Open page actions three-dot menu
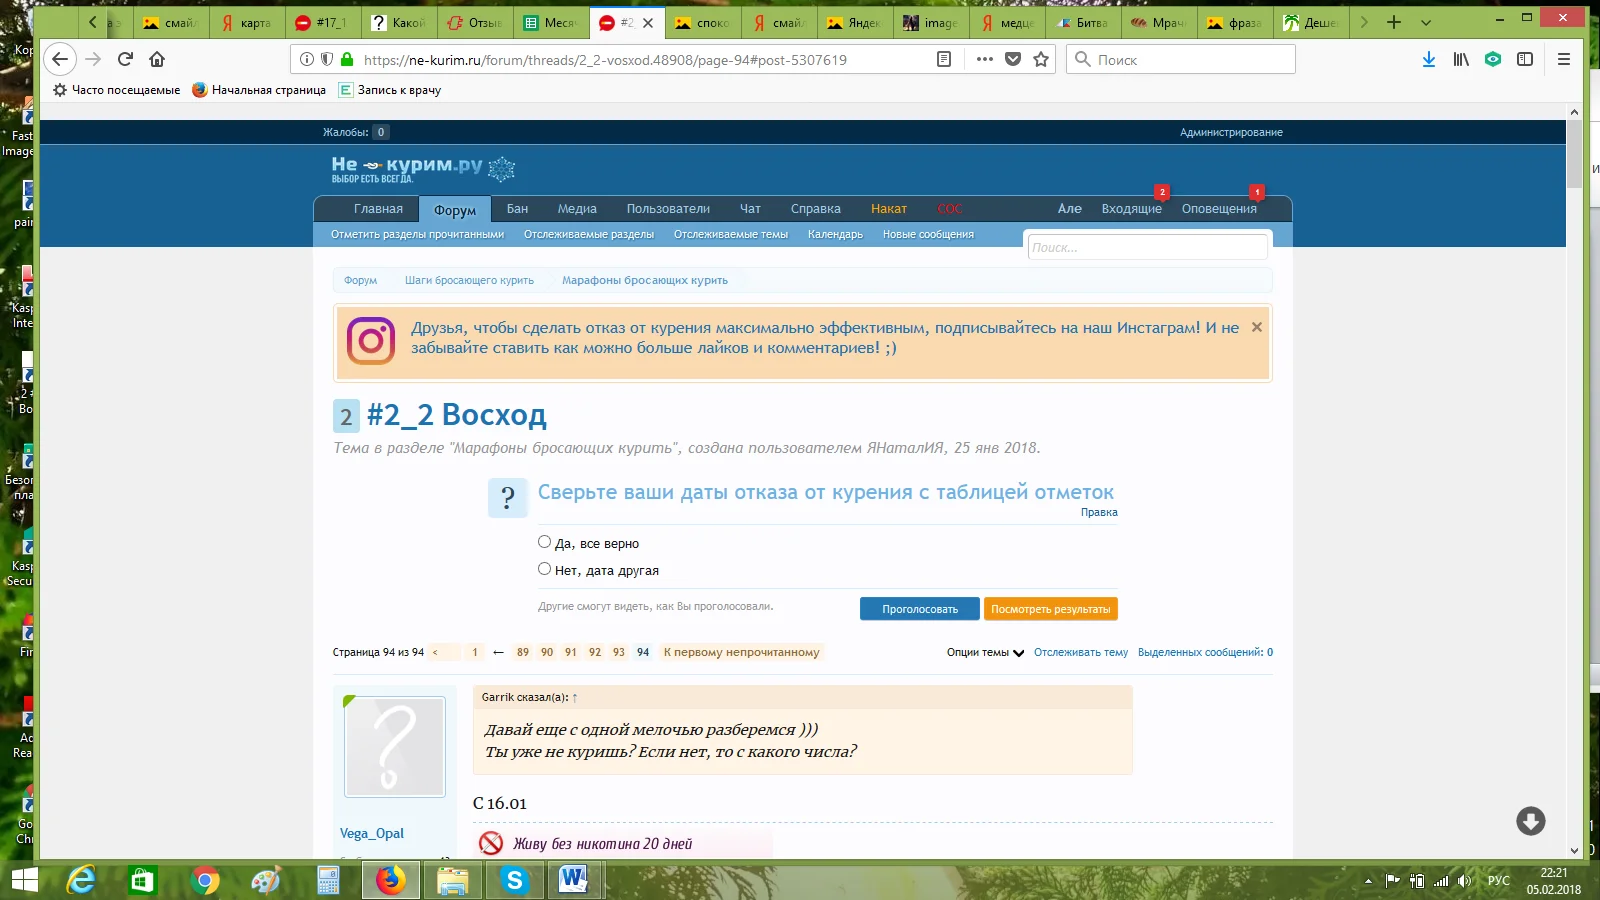The width and height of the screenshot is (1600, 900). pos(985,59)
